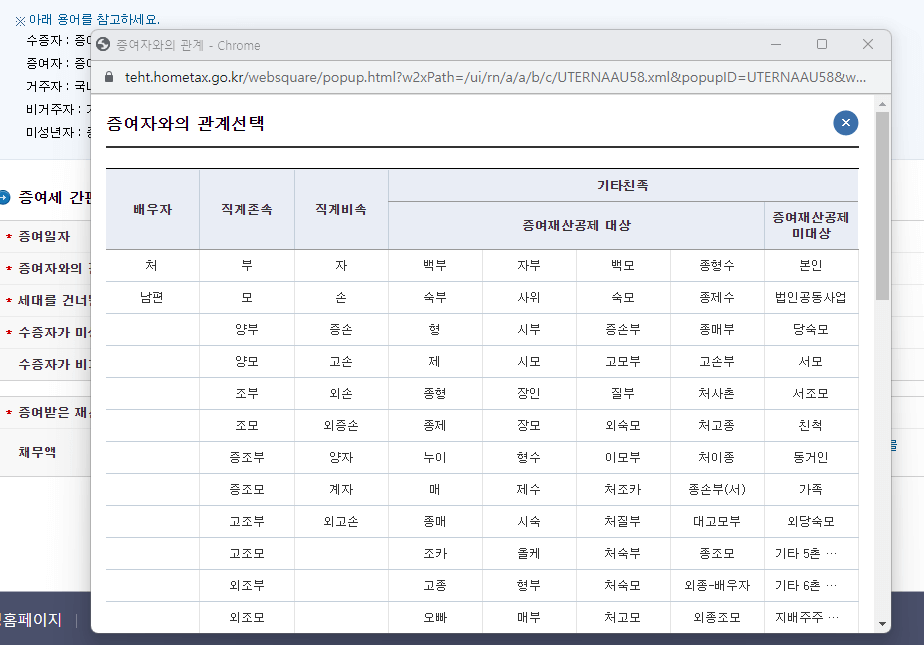The image size is (924, 645).
Task: Close the relationship popup via blue X icon
Action: (x=845, y=122)
